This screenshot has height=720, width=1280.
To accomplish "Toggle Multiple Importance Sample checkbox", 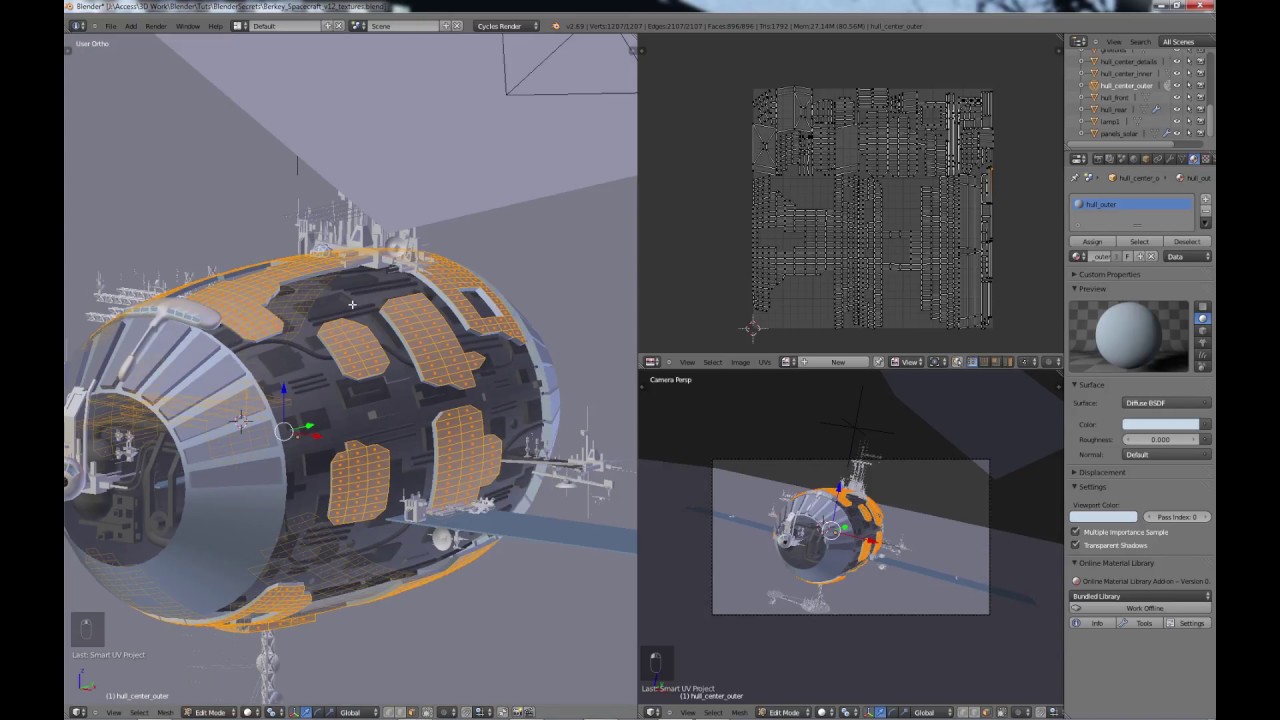I will click(1076, 532).
